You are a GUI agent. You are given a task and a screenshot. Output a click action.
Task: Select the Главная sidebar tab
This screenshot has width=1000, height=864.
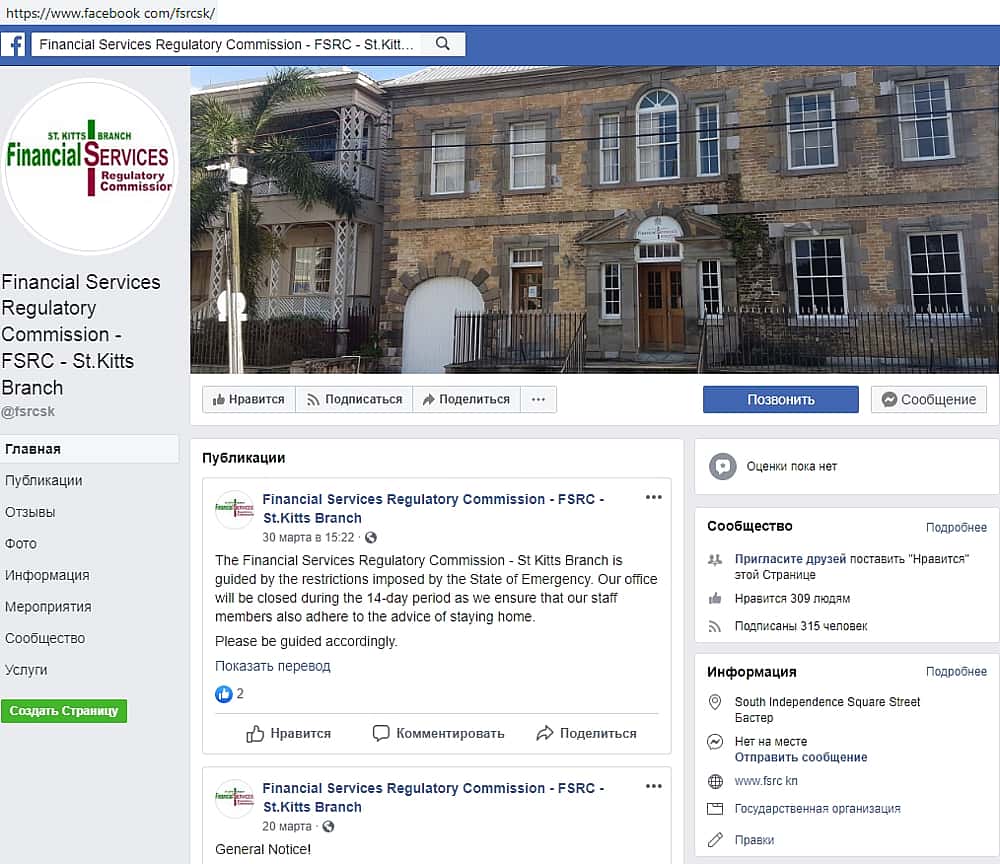click(89, 449)
